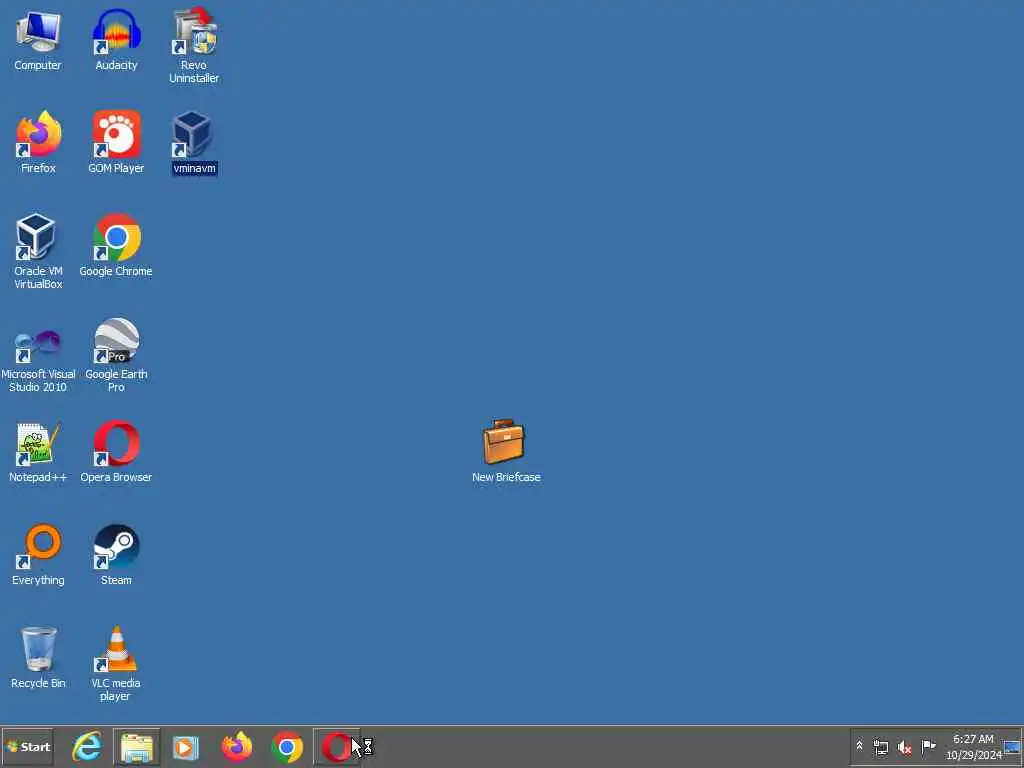Viewport: 1024px width, 768px height.
Task: Show hidden system tray icons
Action: click(x=859, y=746)
